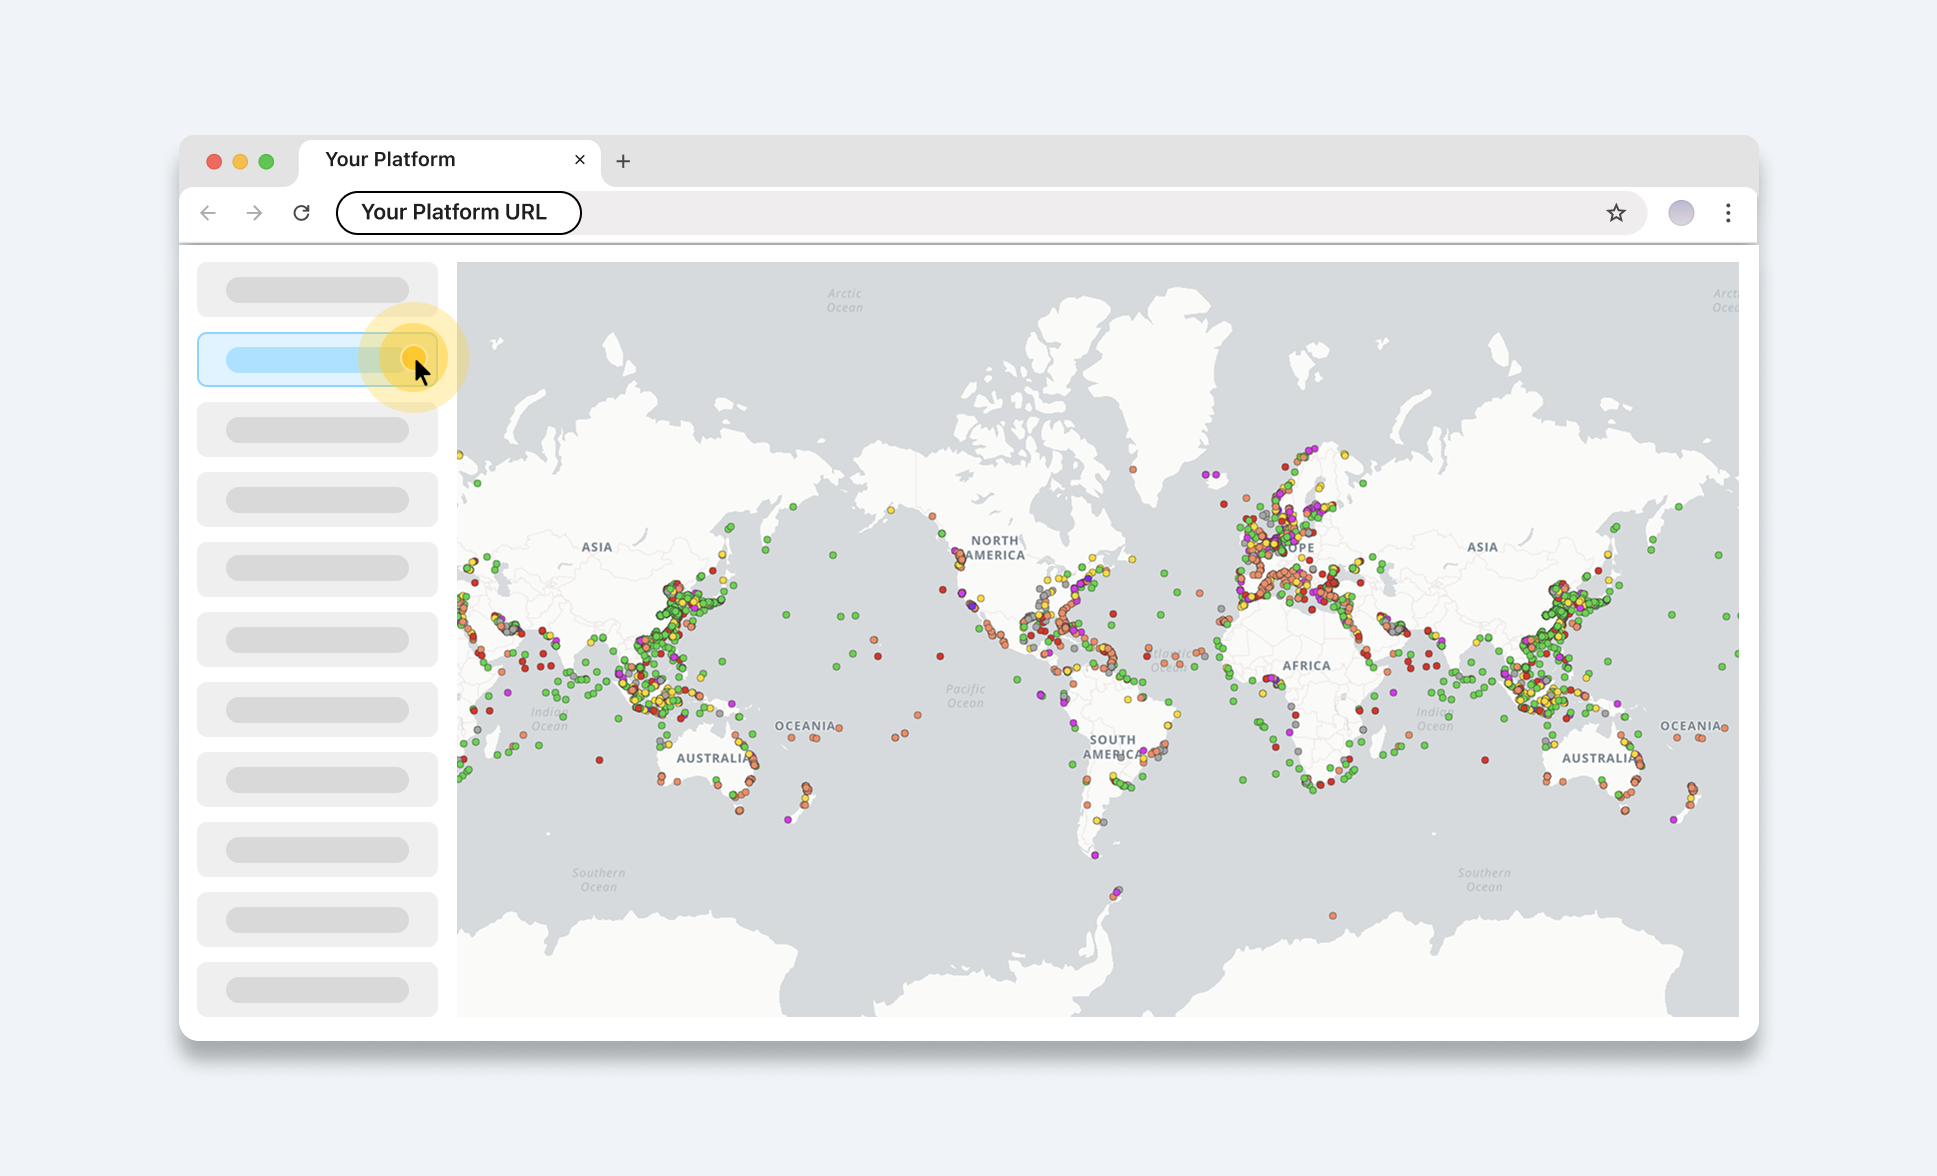This screenshot has width=1937, height=1176.
Task: Reload the page with the refresh icon
Action: (301, 213)
